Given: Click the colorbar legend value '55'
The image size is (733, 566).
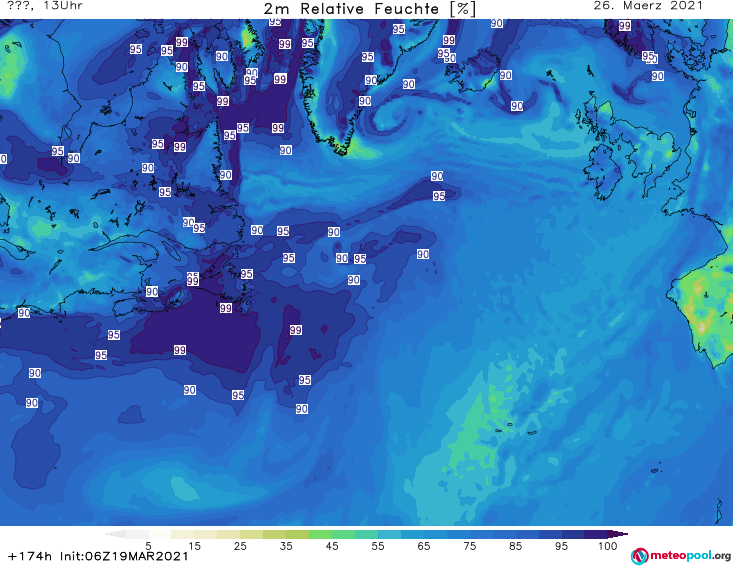Looking at the screenshot, I should click(378, 546).
